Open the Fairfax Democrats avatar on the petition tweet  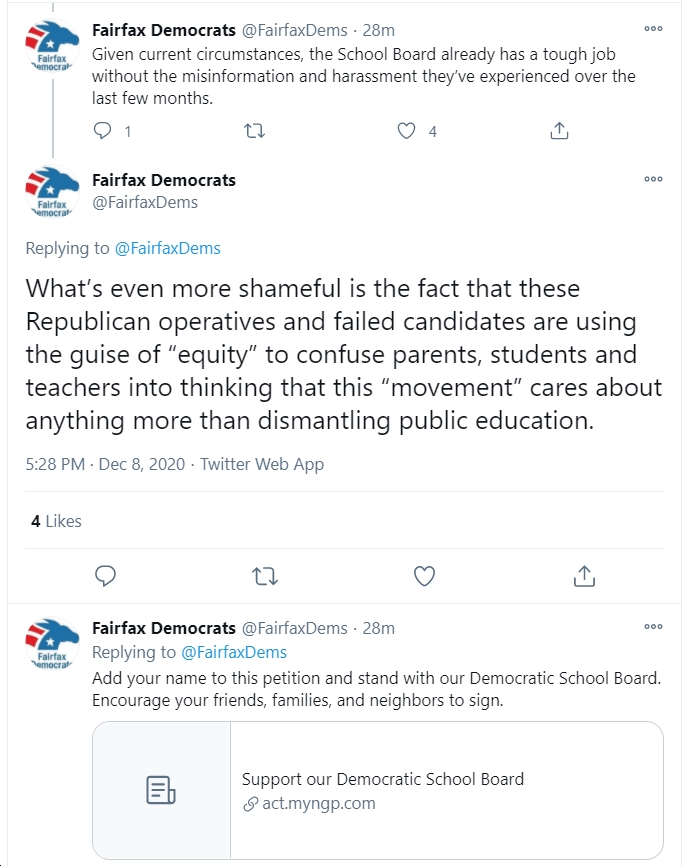52,643
